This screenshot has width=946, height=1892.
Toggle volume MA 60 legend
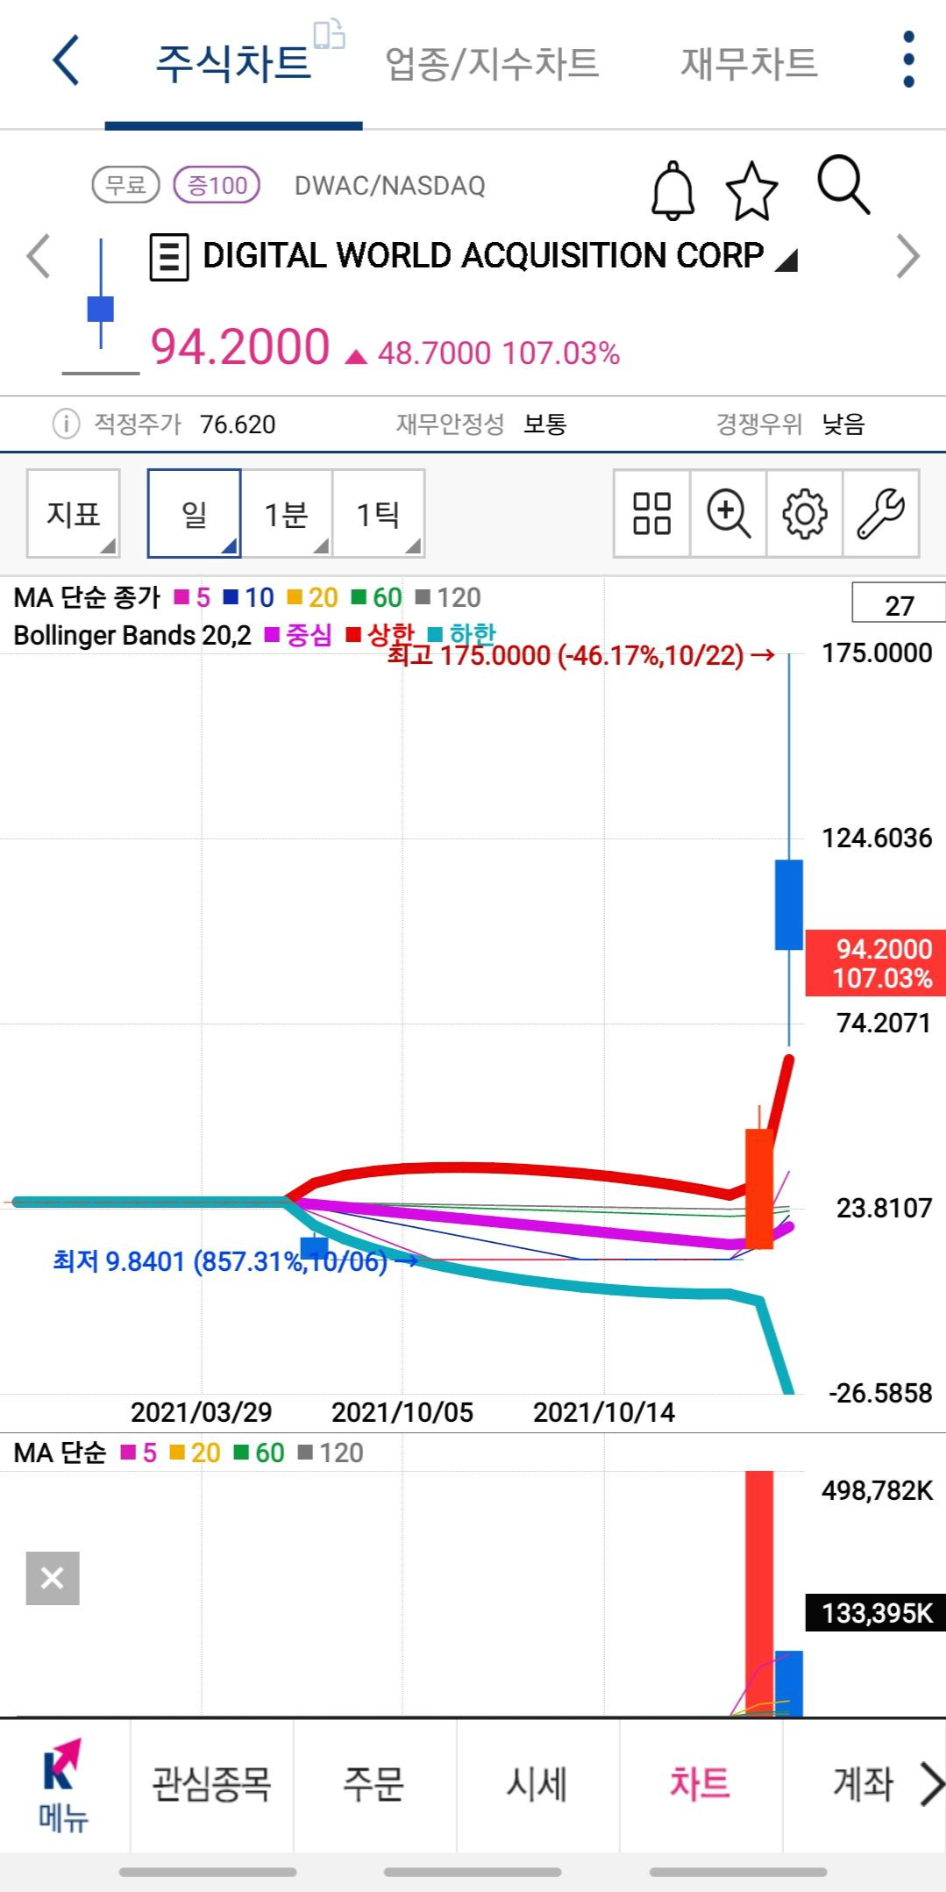[x=259, y=1453]
